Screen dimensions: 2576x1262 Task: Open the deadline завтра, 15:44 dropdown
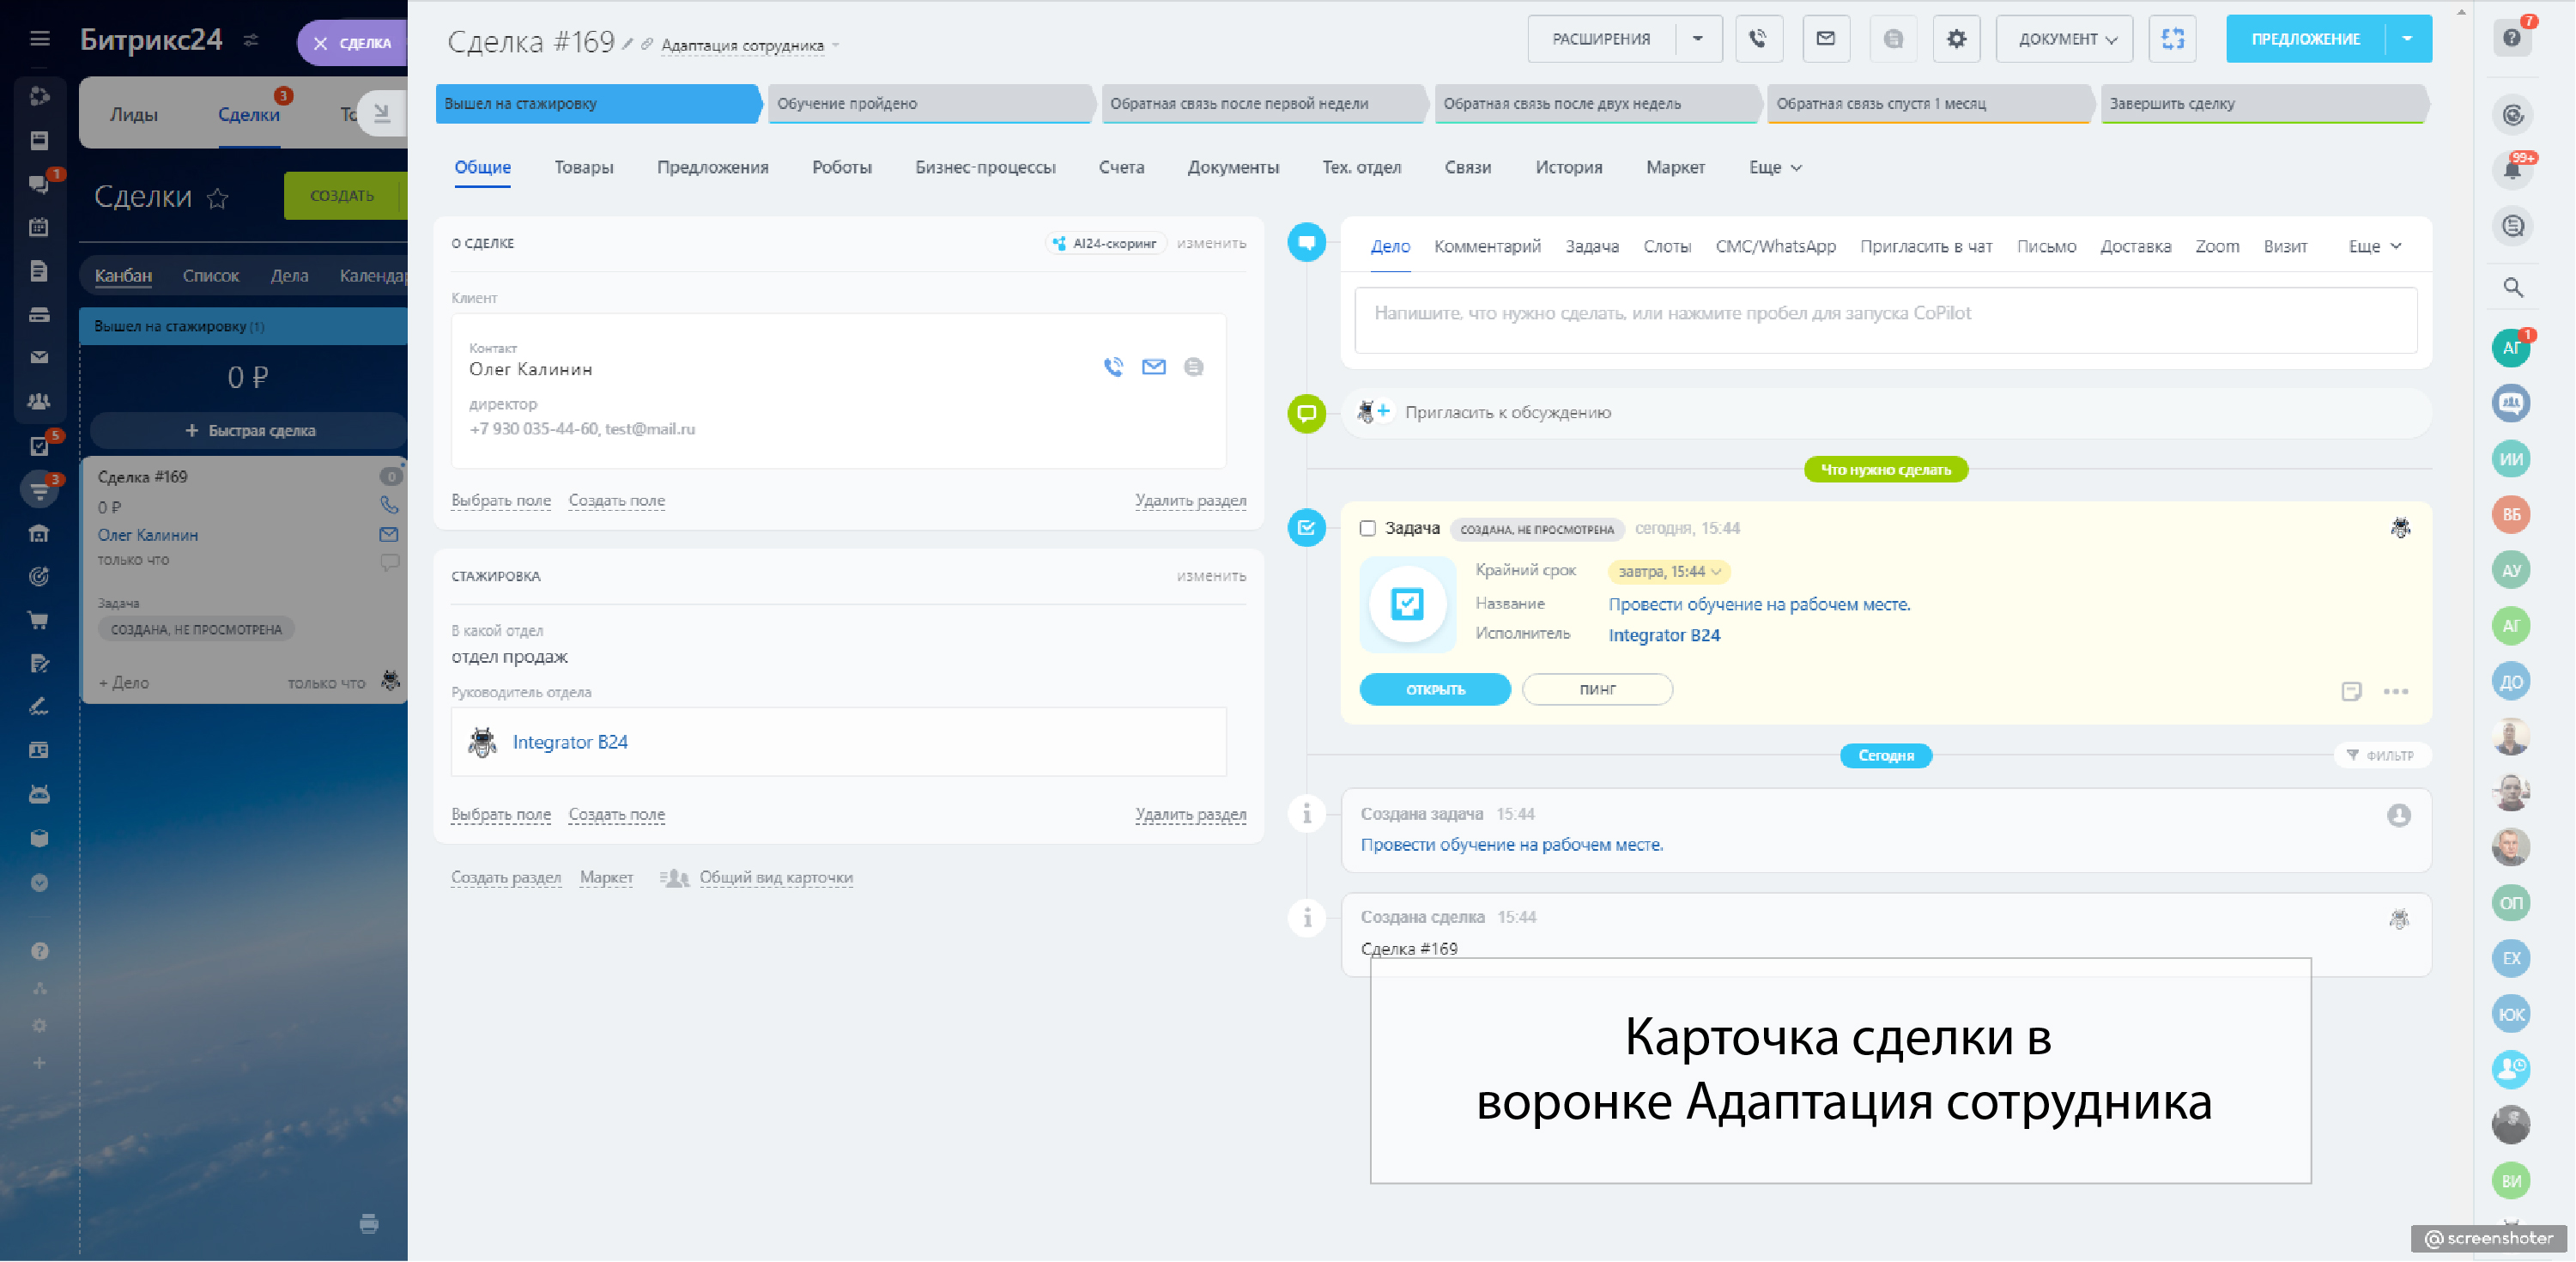coord(1668,572)
